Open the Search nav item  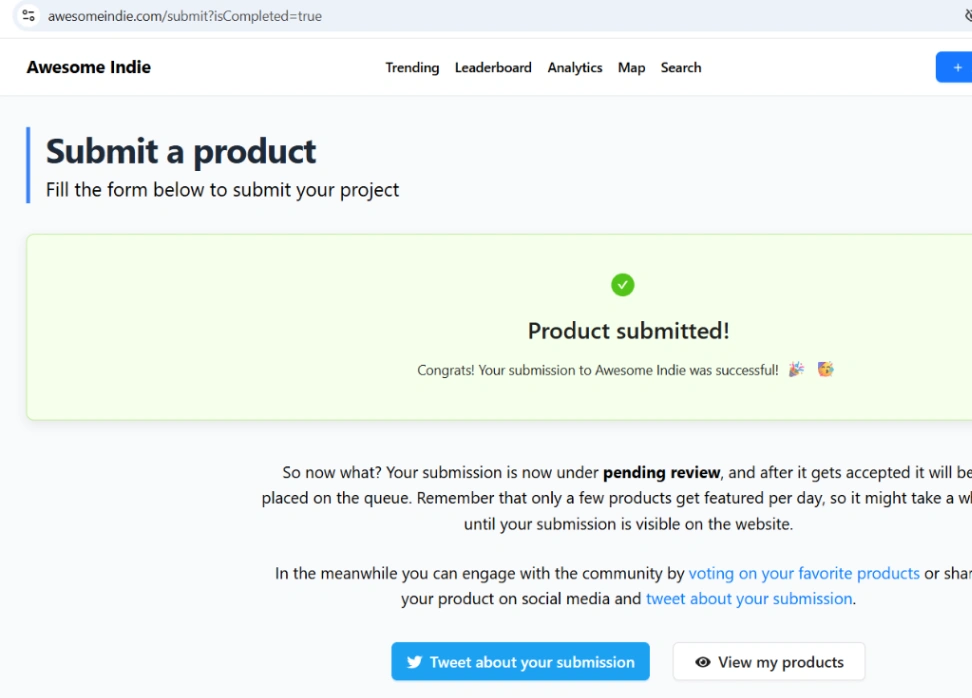point(681,68)
